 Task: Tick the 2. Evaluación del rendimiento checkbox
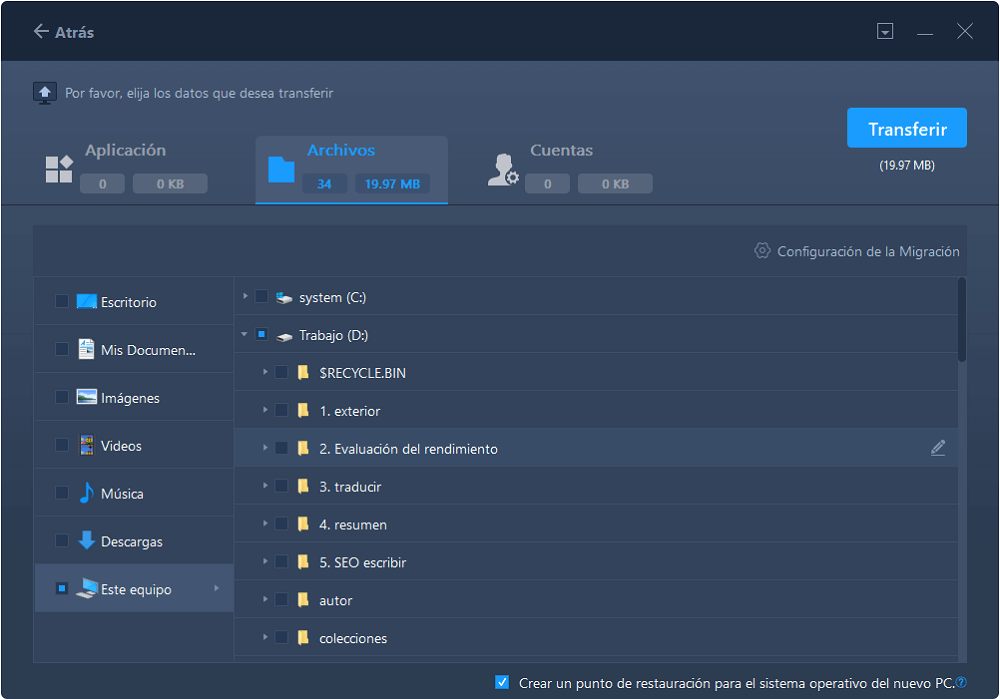coord(281,448)
